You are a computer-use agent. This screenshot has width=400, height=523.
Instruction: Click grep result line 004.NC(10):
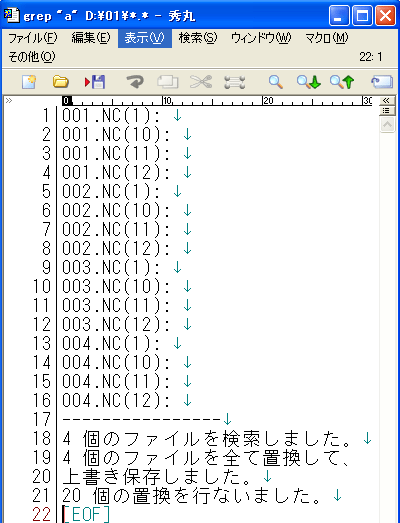tap(116, 363)
